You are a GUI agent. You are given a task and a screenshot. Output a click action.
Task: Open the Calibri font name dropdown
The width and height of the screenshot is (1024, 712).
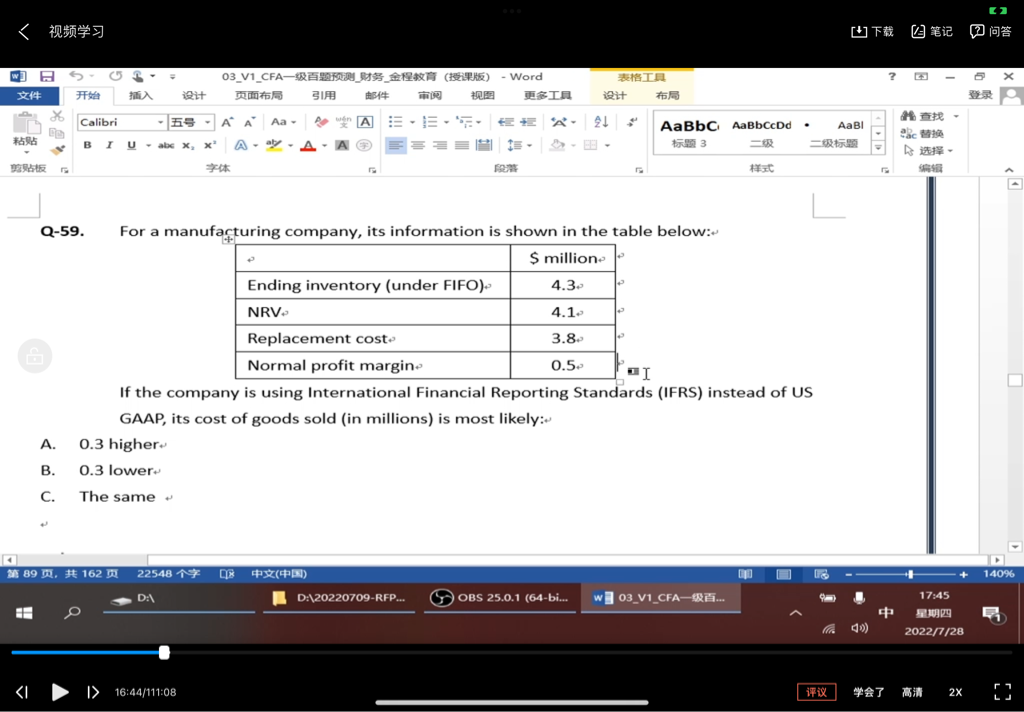click(160, 123)
